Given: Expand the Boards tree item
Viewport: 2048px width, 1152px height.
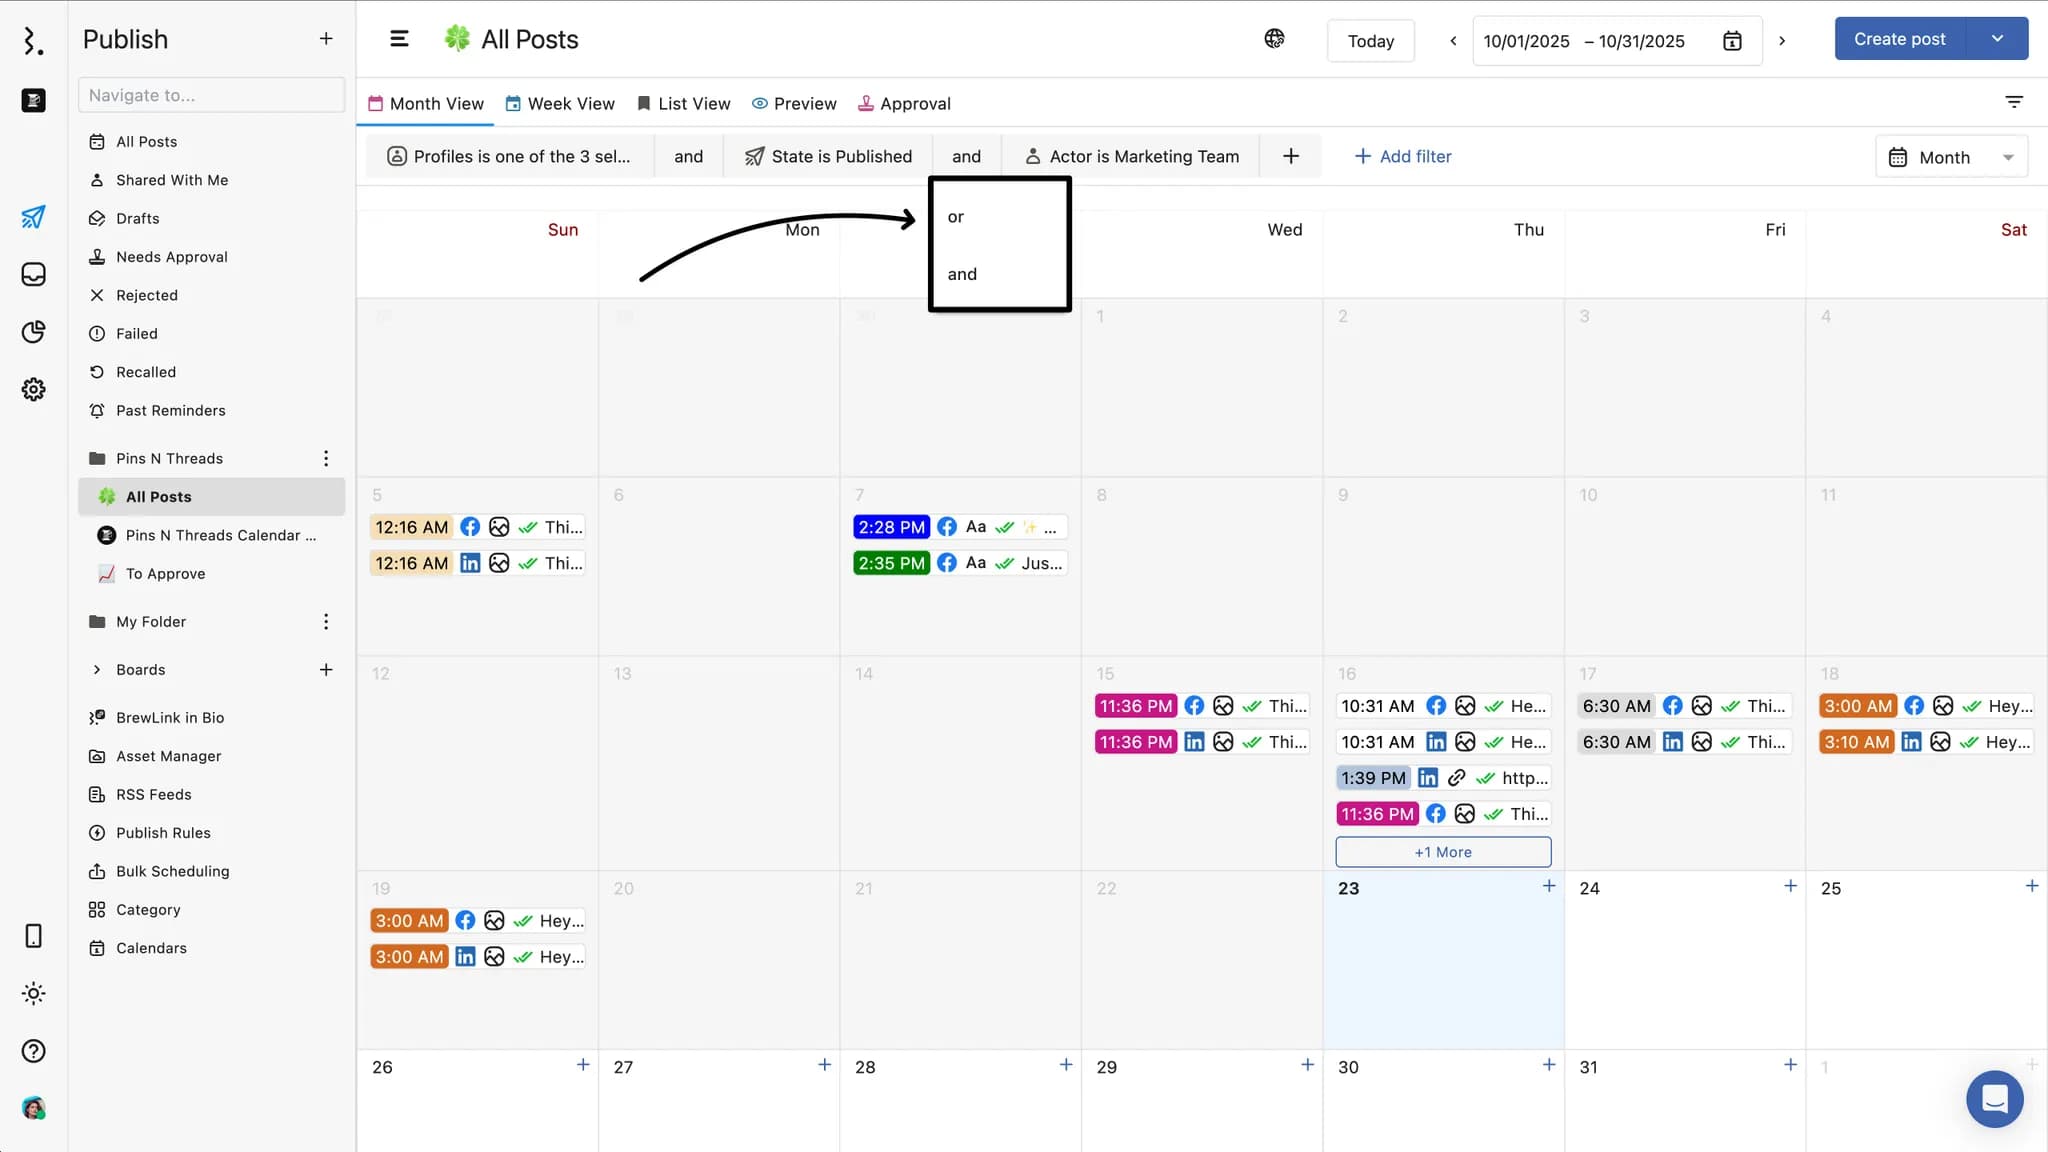Looking at the screenshot, I should tap(97, 670).
